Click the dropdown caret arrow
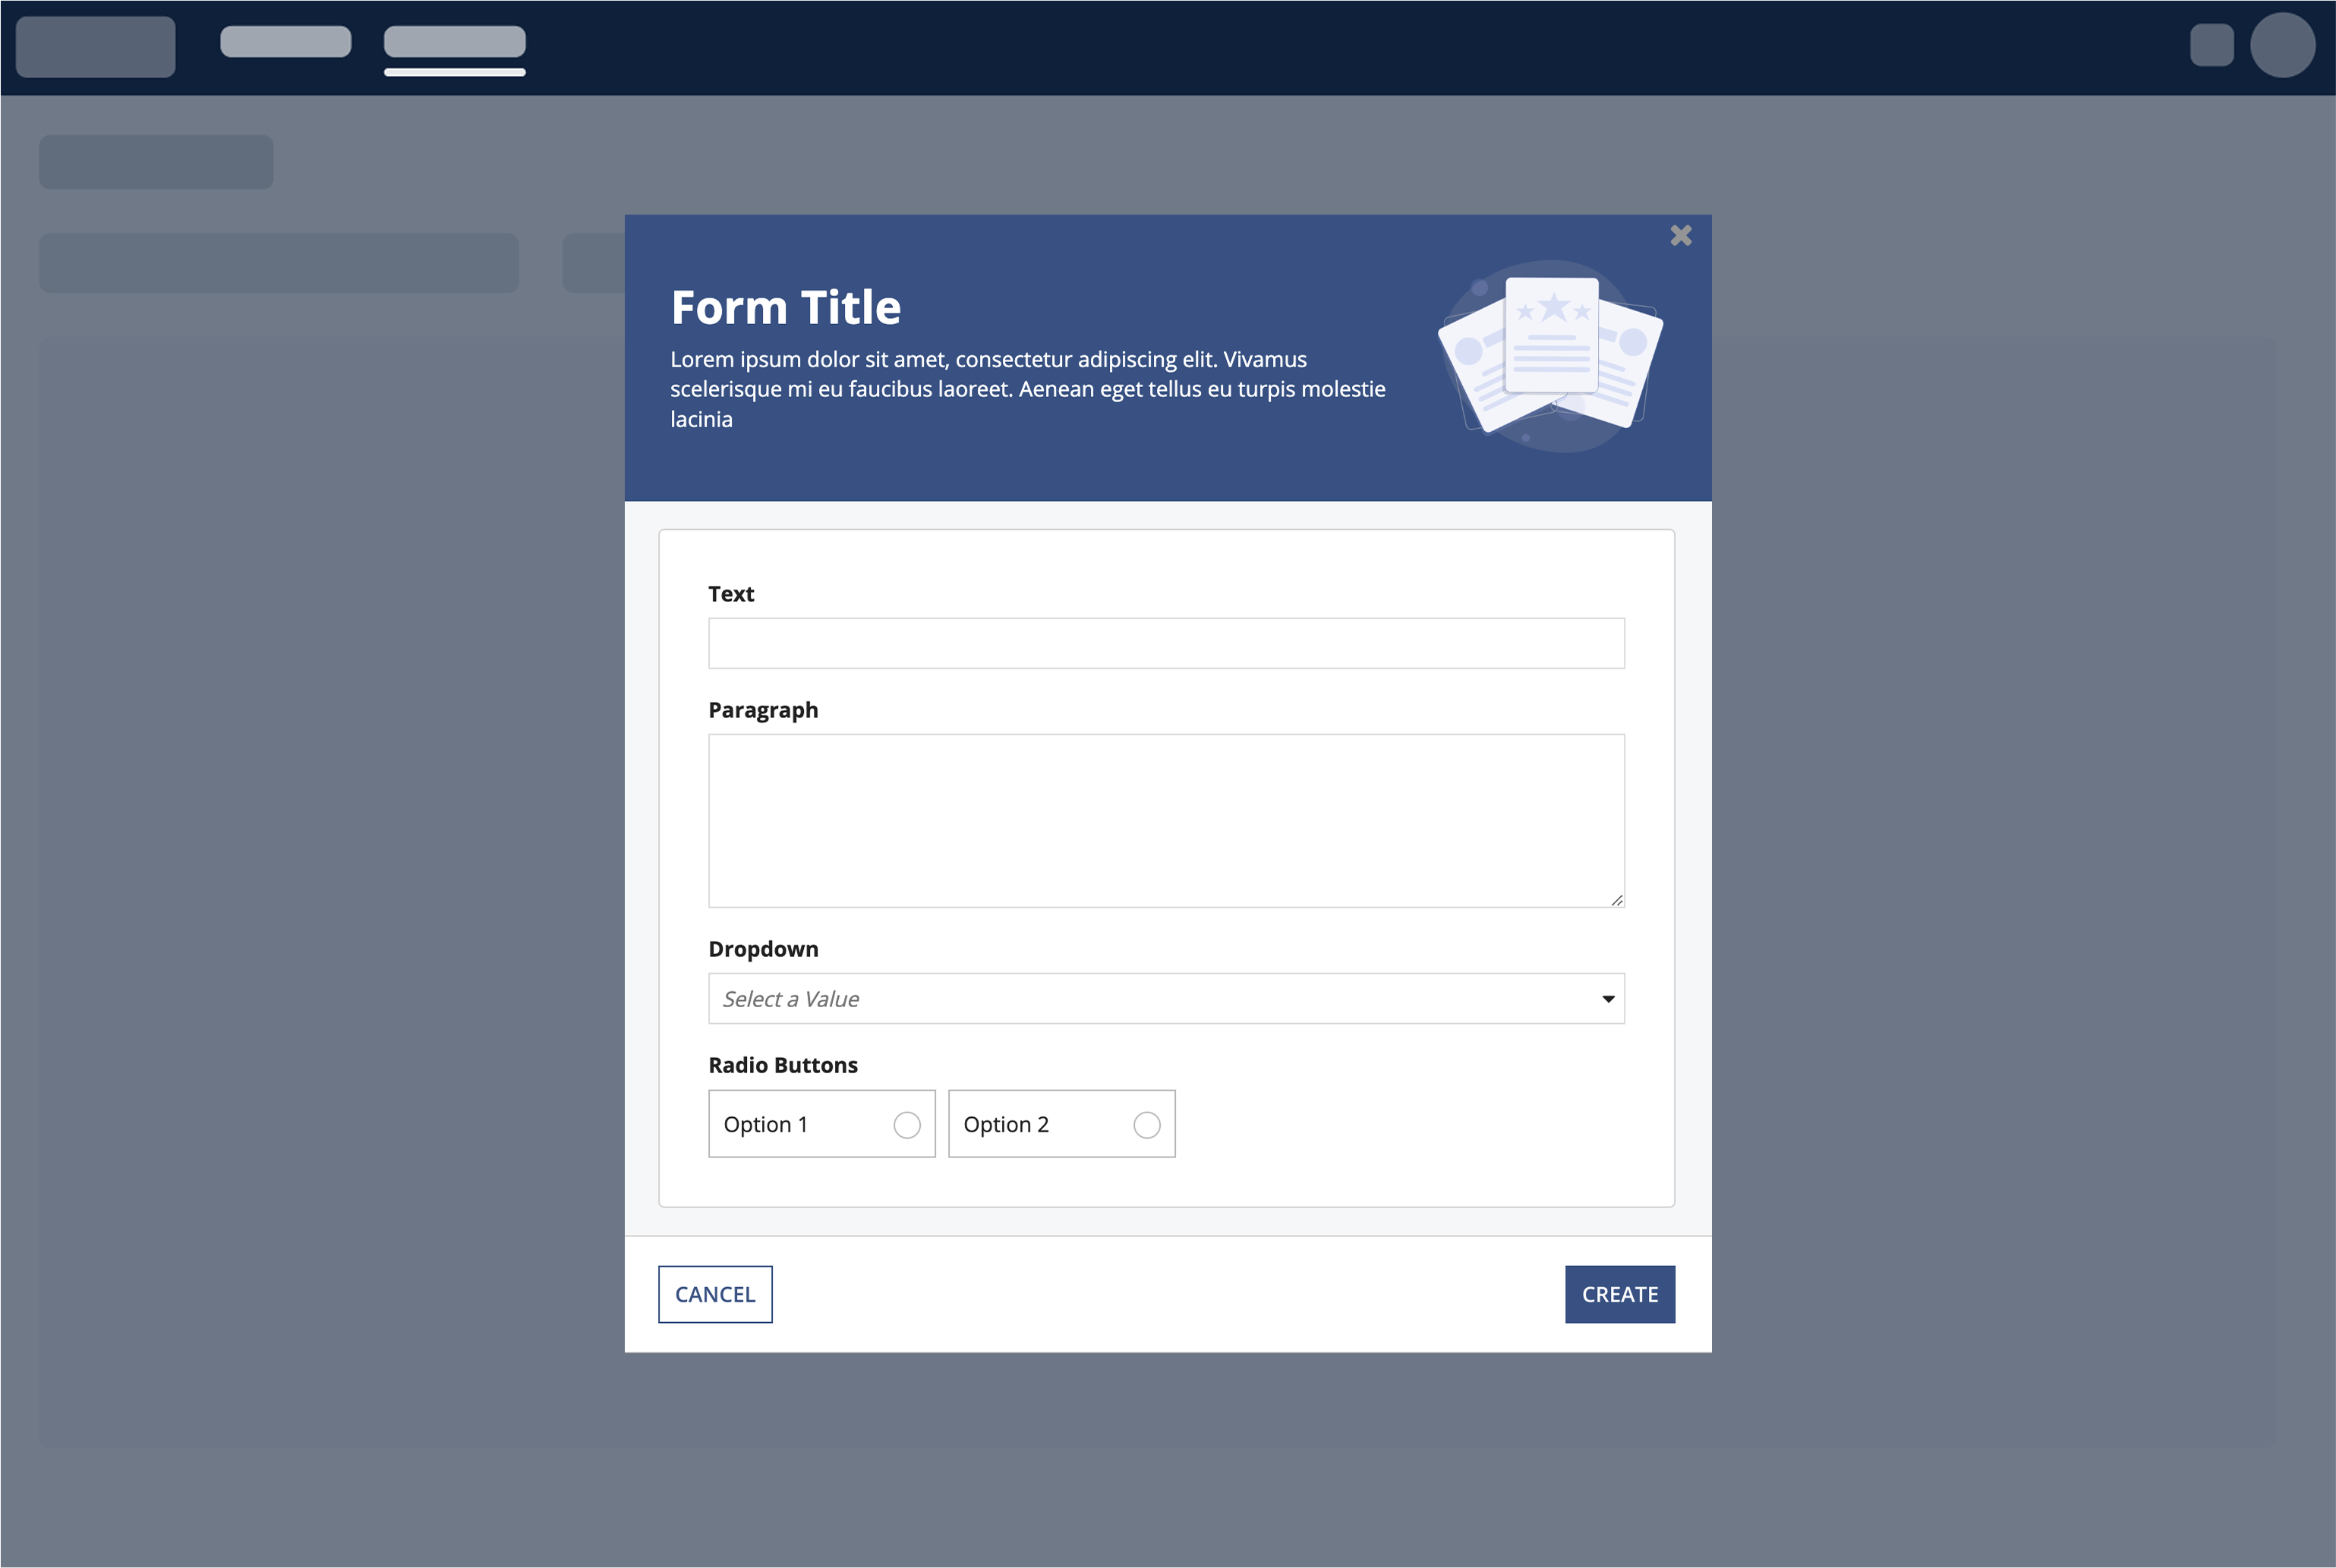 click(x=1608, y=999)
